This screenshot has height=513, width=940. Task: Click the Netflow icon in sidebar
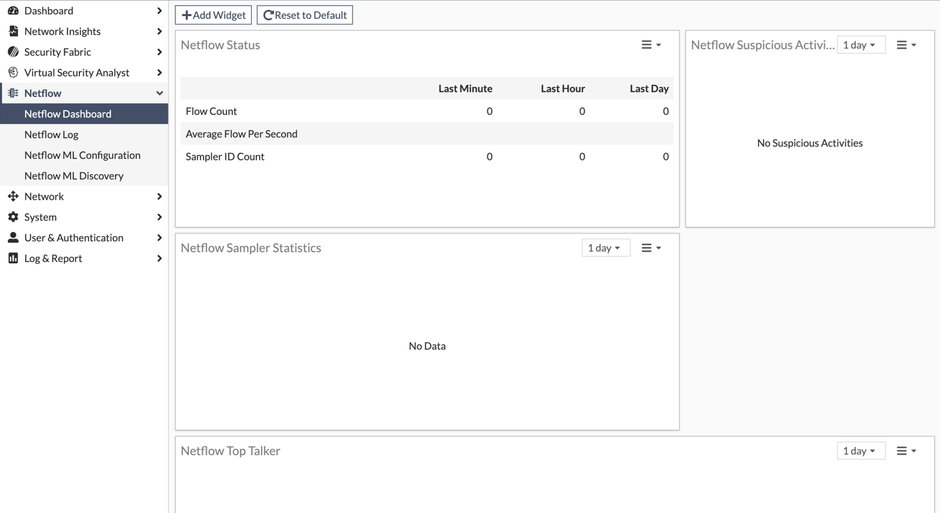coord(13,93)
